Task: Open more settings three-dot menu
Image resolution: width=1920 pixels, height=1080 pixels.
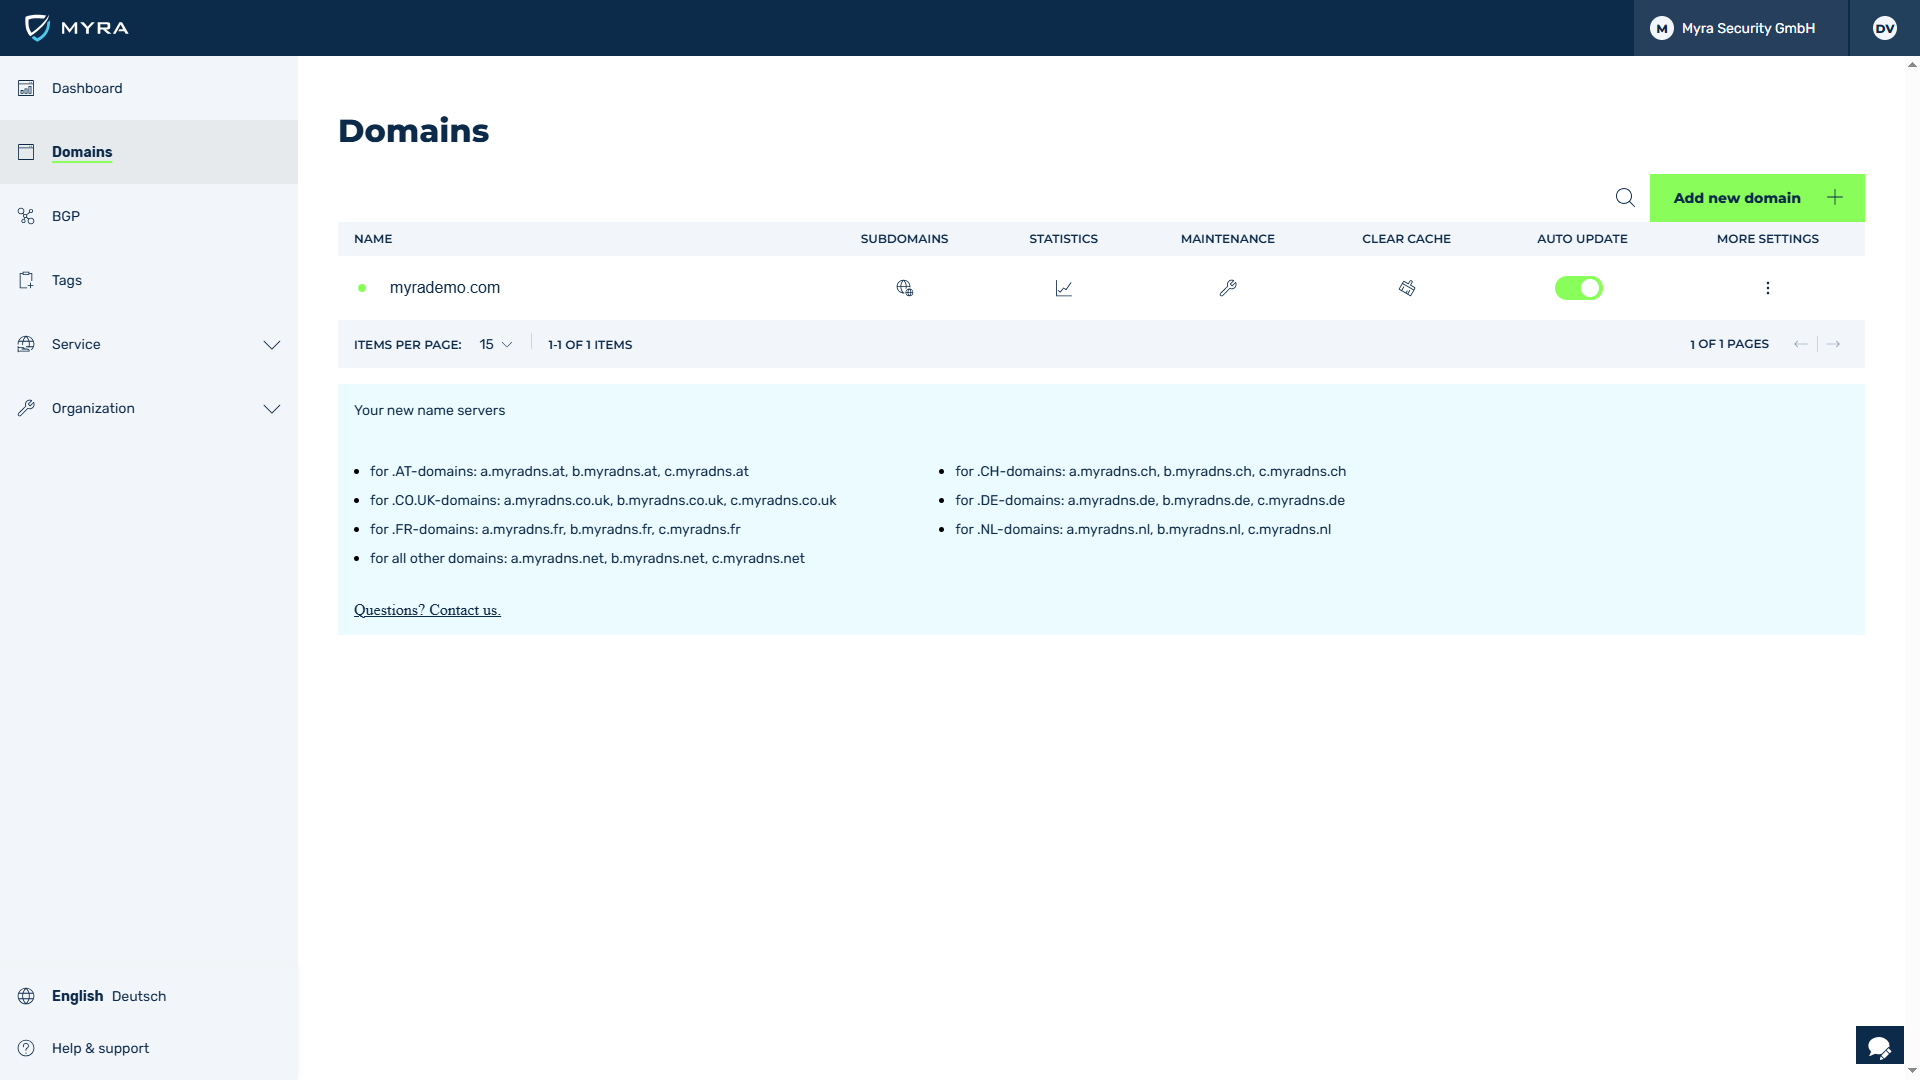Action: click(x=1767, y=288)
